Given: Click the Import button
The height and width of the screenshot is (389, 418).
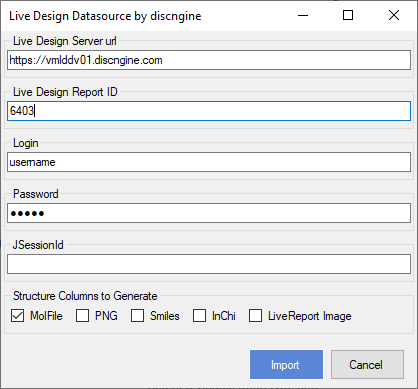Looking at the screenshot, I should tap(286, 364).
